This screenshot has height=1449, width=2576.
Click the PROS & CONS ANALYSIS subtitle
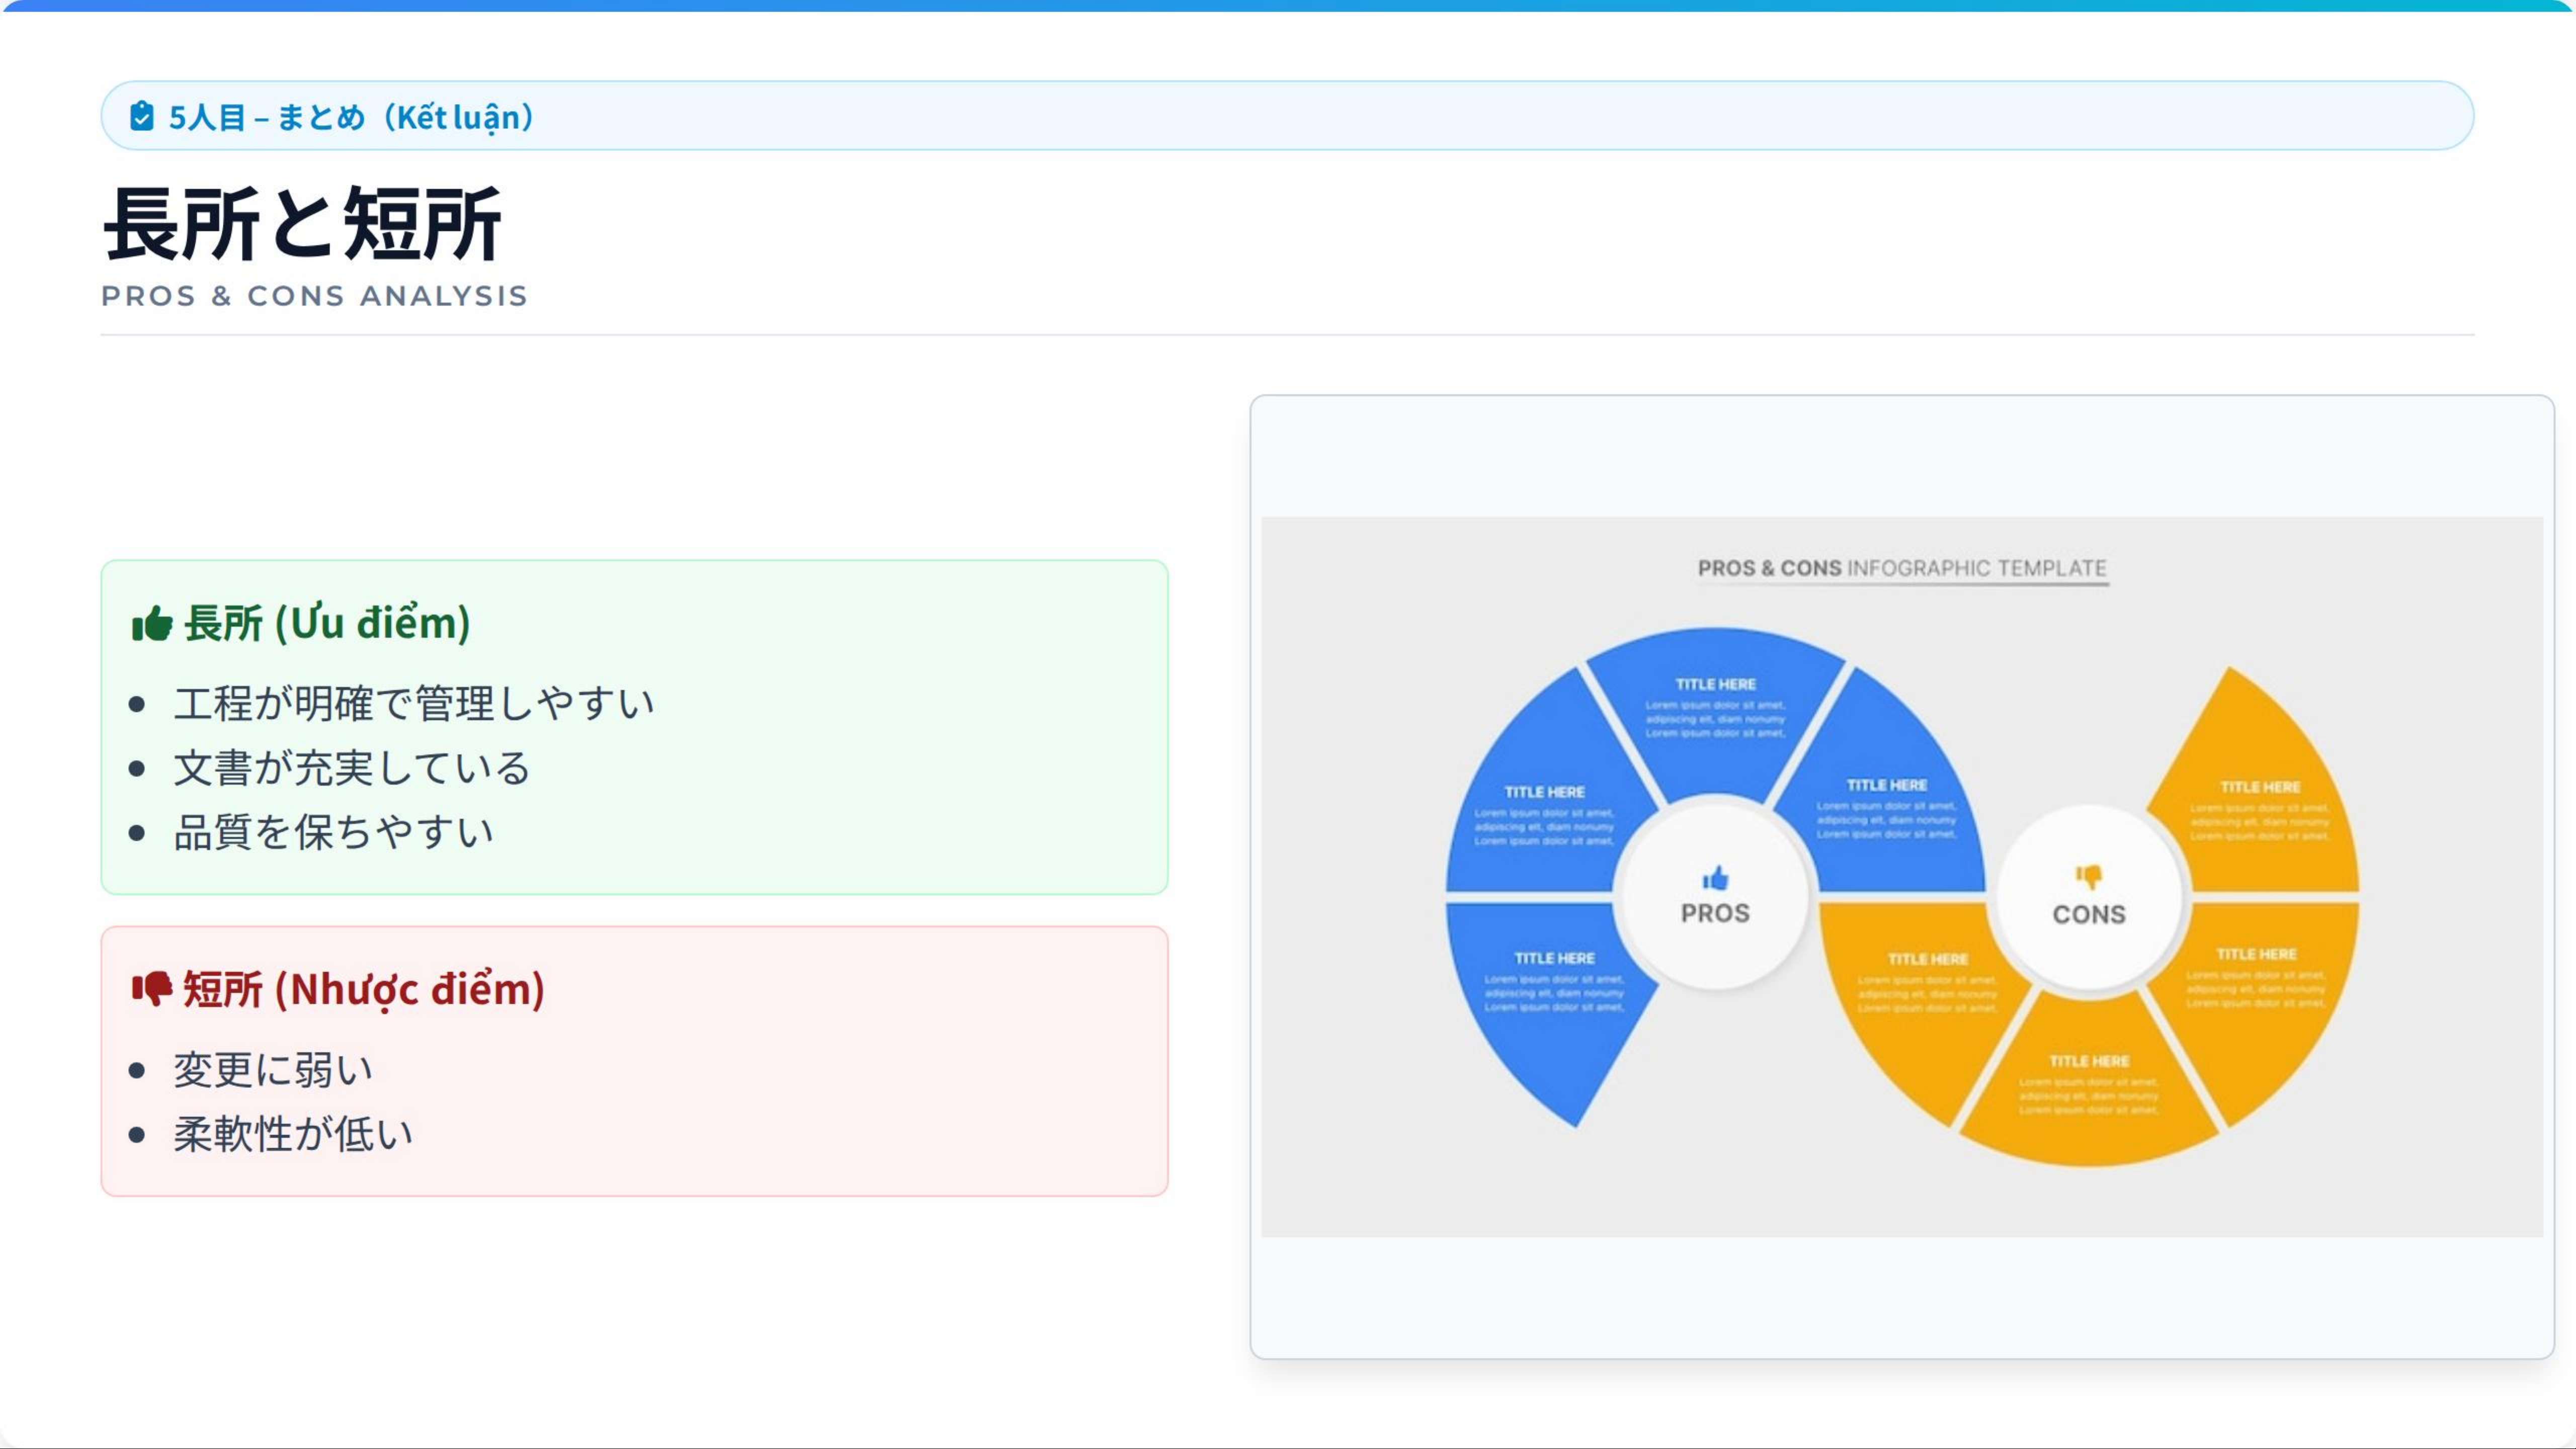pyautogui.click(x=314, y=296)
